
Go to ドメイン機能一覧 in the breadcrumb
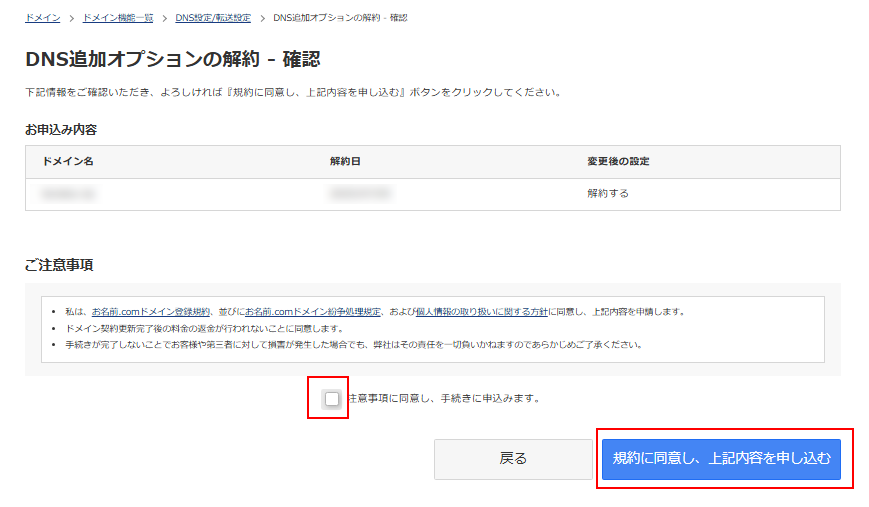point(118,18)
